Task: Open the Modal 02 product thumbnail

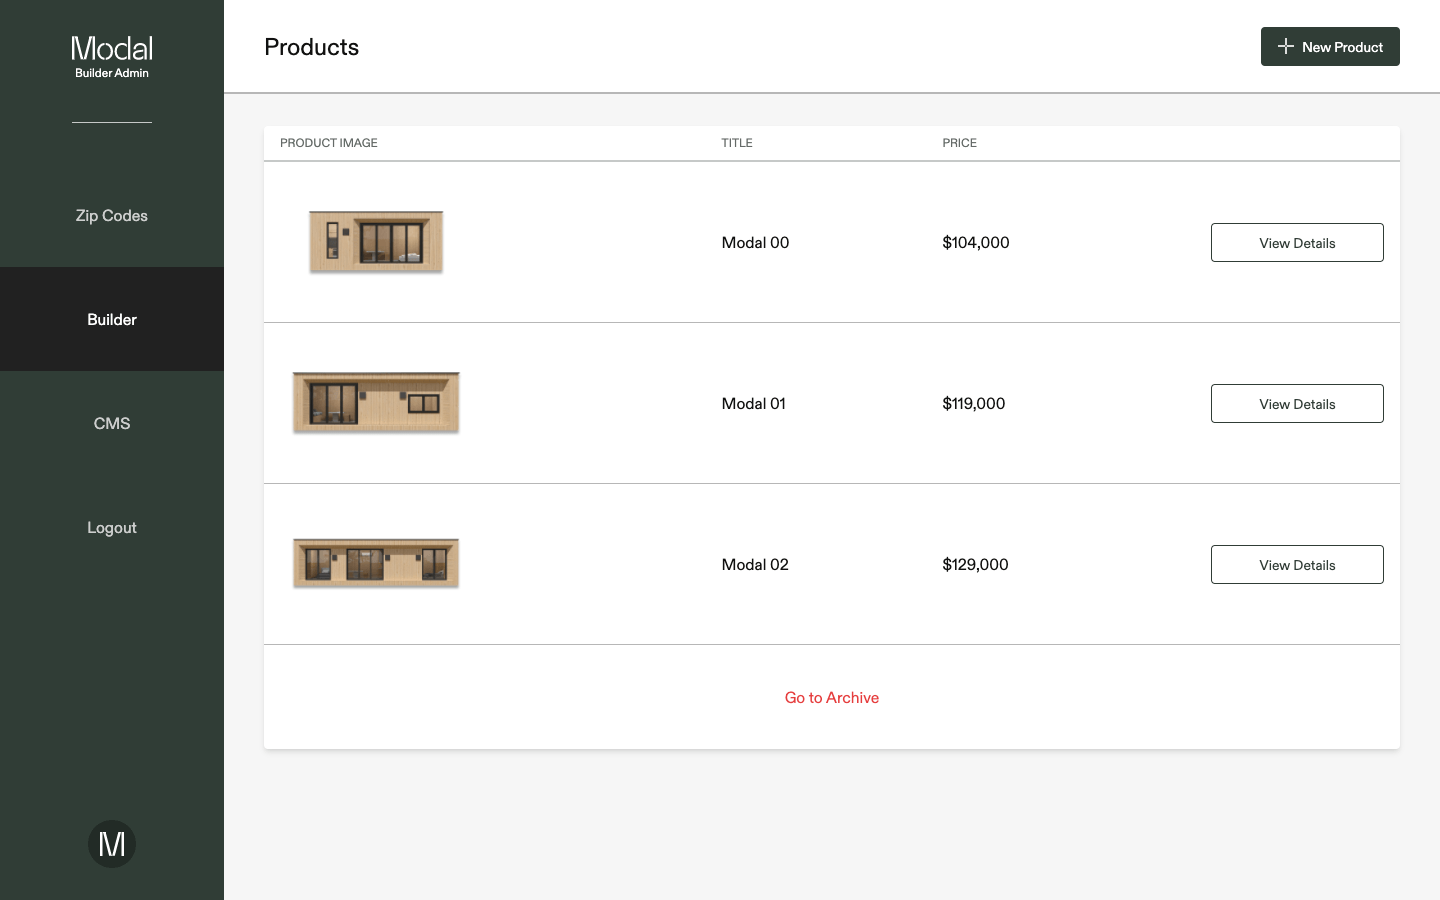Action: coord(376,563)
